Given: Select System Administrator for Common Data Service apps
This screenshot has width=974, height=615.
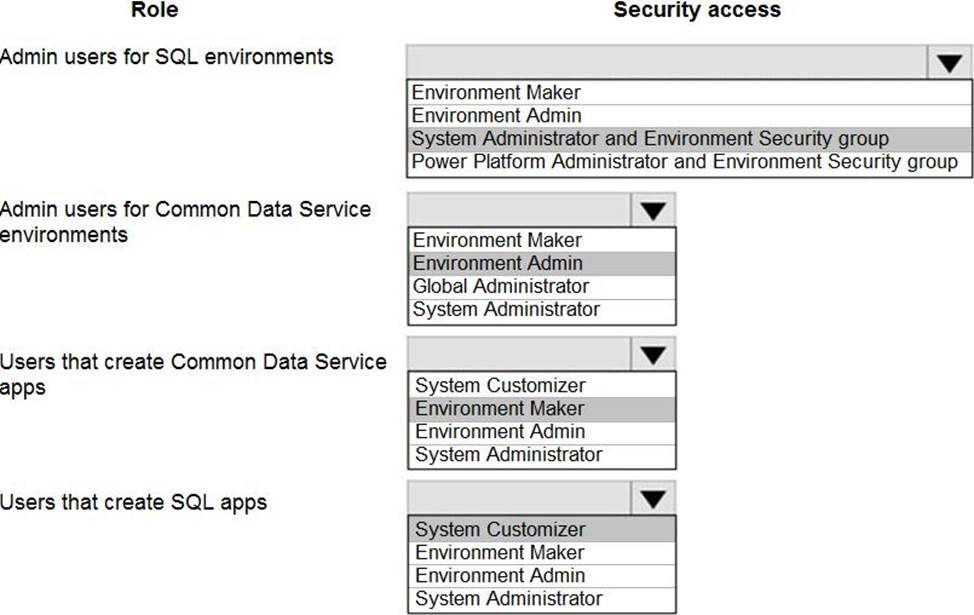Looking at the screenshot, I should click(508, 454).
